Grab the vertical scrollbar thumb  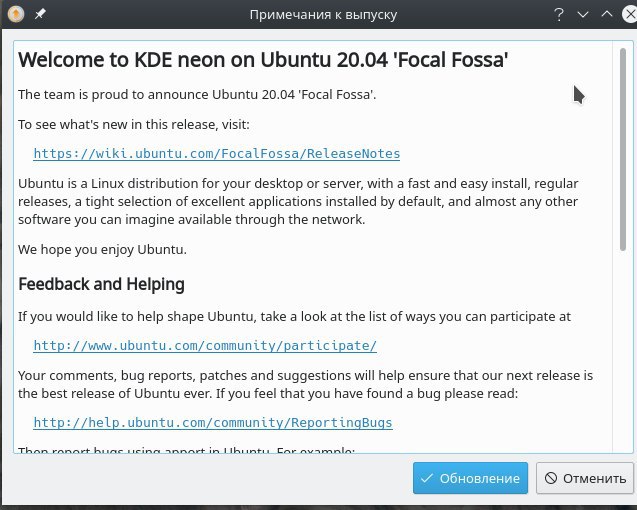(x=623, y=149)
